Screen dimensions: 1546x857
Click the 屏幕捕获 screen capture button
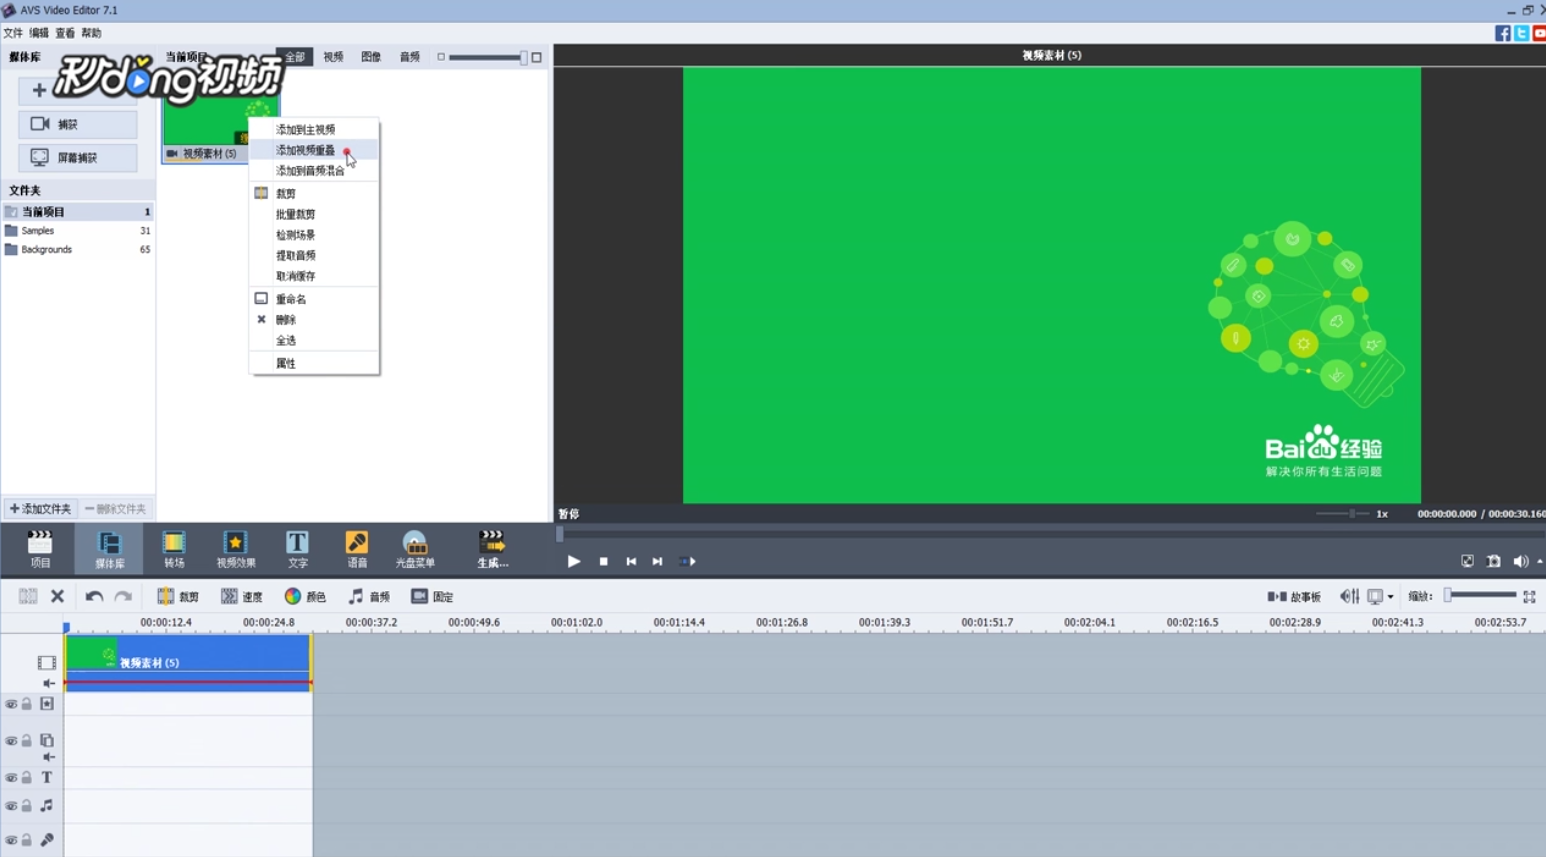77,157
